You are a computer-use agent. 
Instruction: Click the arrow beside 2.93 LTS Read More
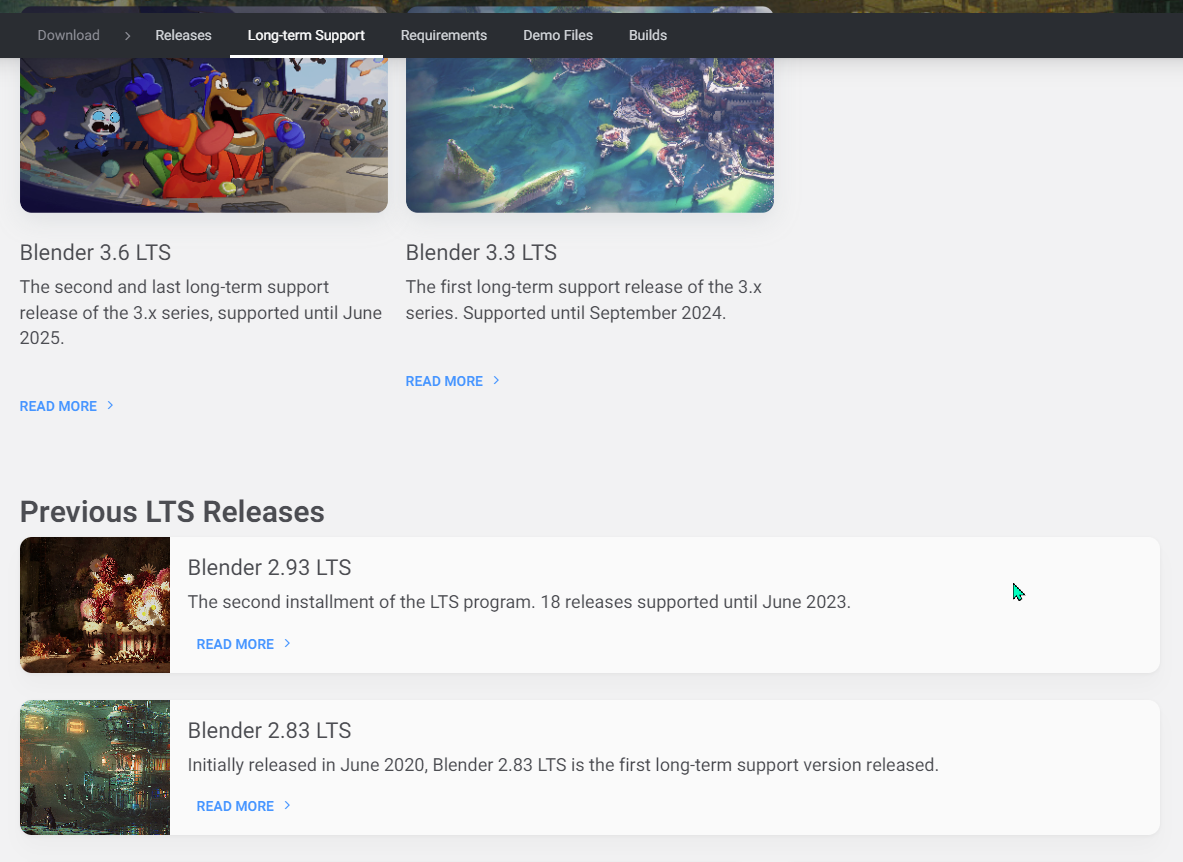tap(287, 644)
